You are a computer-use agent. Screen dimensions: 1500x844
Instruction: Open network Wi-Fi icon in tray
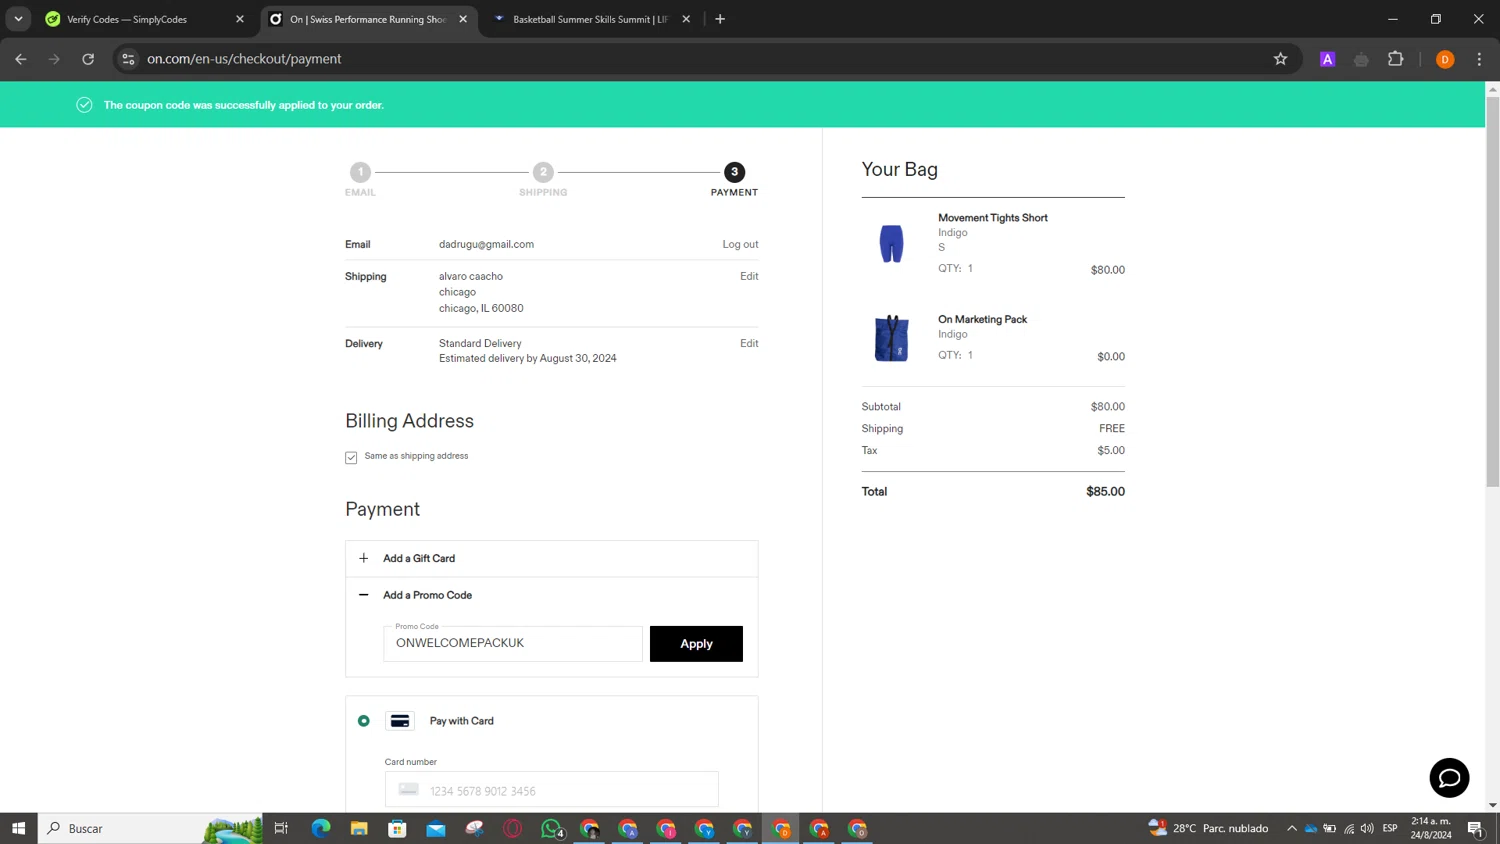(x=1349, y=828)
